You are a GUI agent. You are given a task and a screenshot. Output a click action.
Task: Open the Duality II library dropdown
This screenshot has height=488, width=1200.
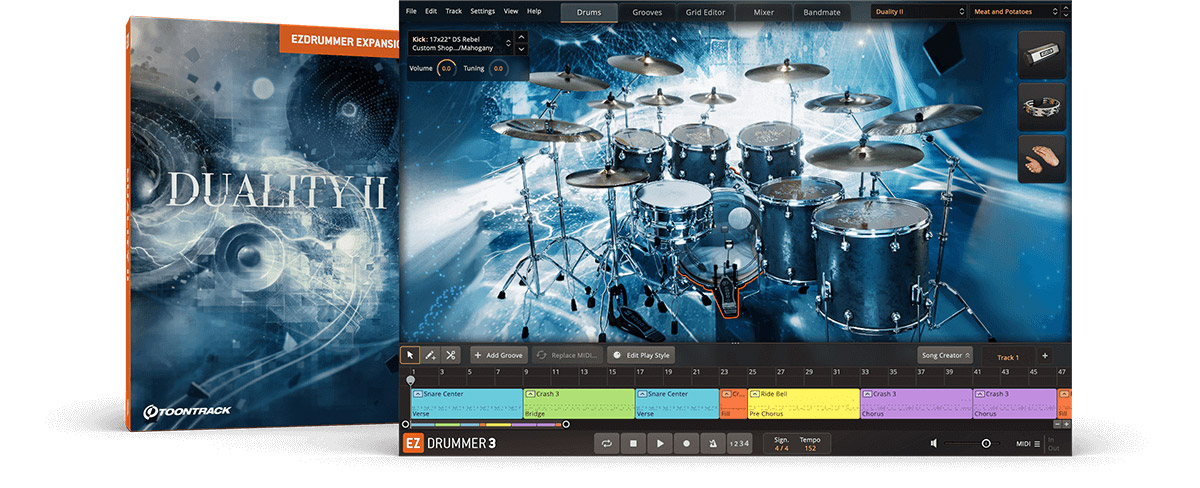point(917,12)
